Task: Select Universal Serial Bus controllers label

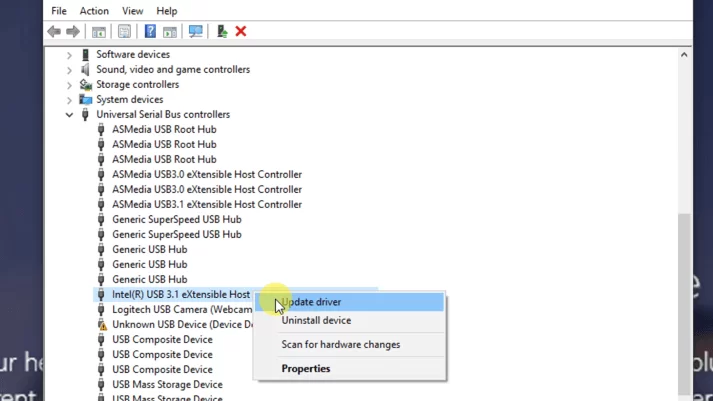Action: (163, 115)
